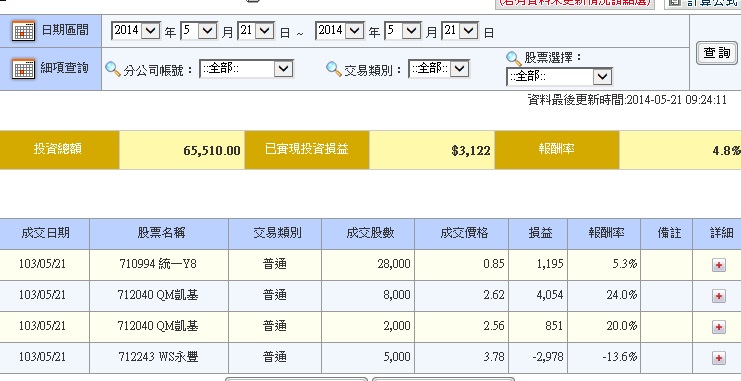Open end day 21 dropdown
This screenshot has width=741, height=381.
pos(460,31)
